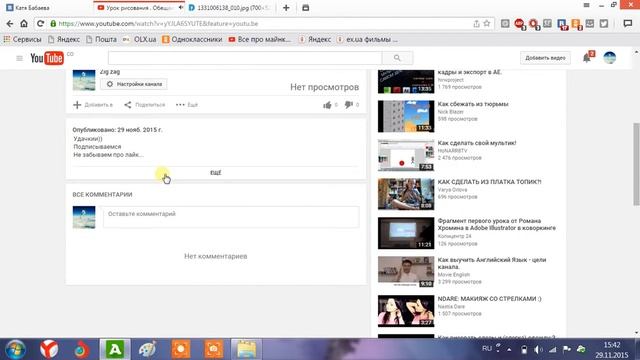Open new tab with plus button
The height and width of the screenshot is (360, 640).
pos(286,8)
